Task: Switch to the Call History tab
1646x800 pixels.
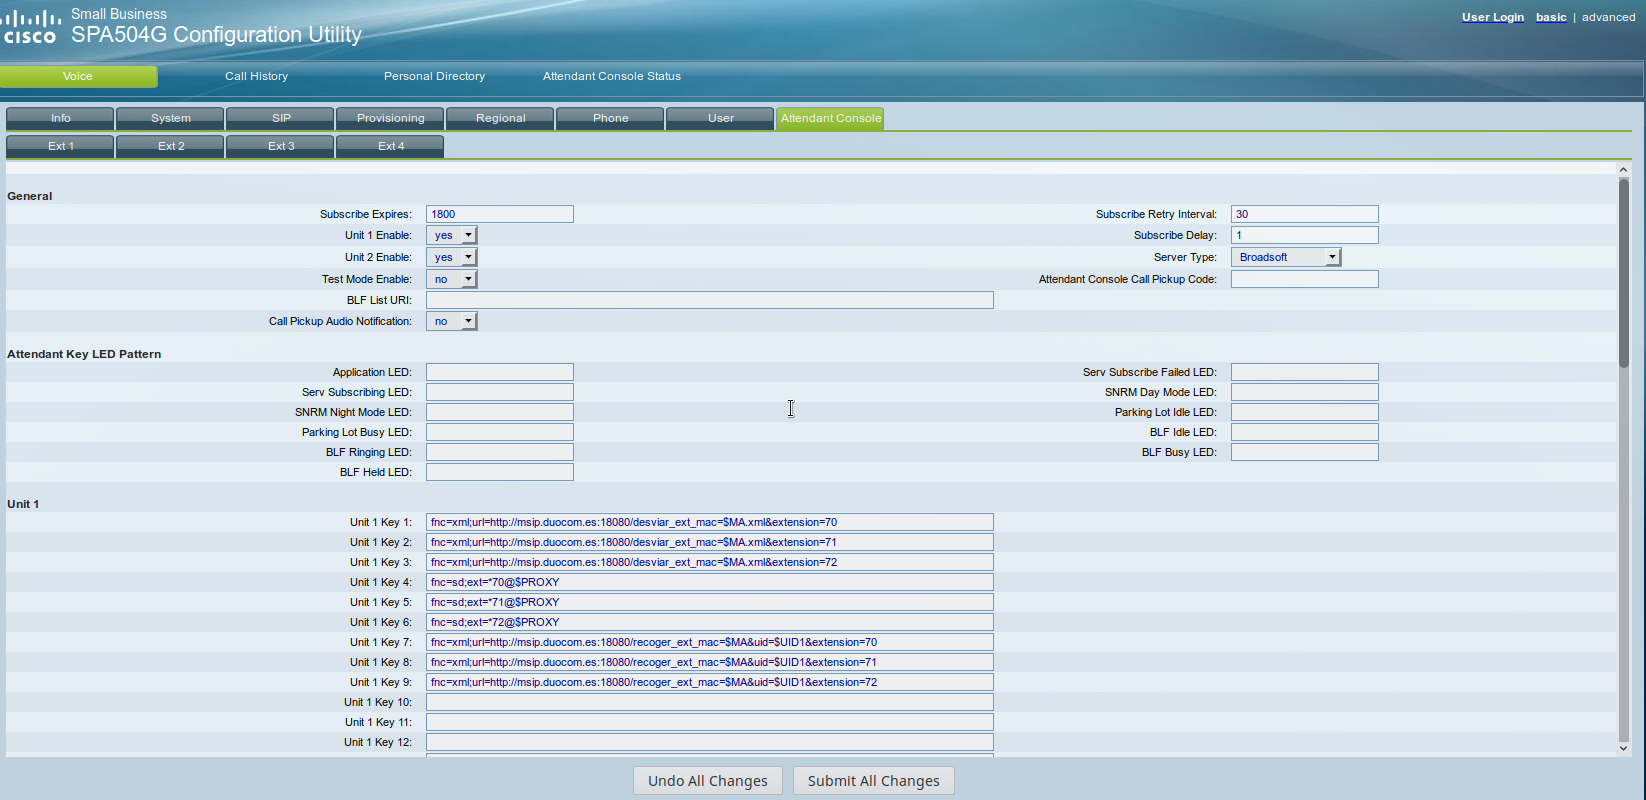Action: [x=256, y=76]
